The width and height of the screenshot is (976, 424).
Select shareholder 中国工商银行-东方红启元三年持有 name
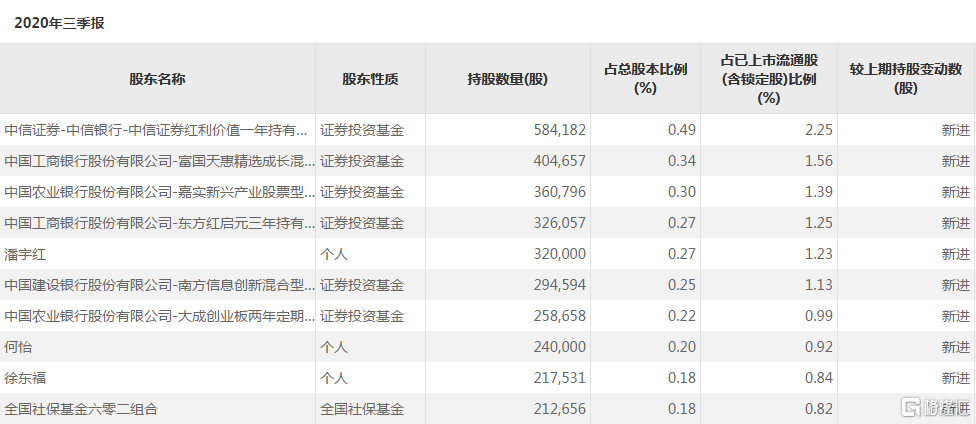click(160, 223)
